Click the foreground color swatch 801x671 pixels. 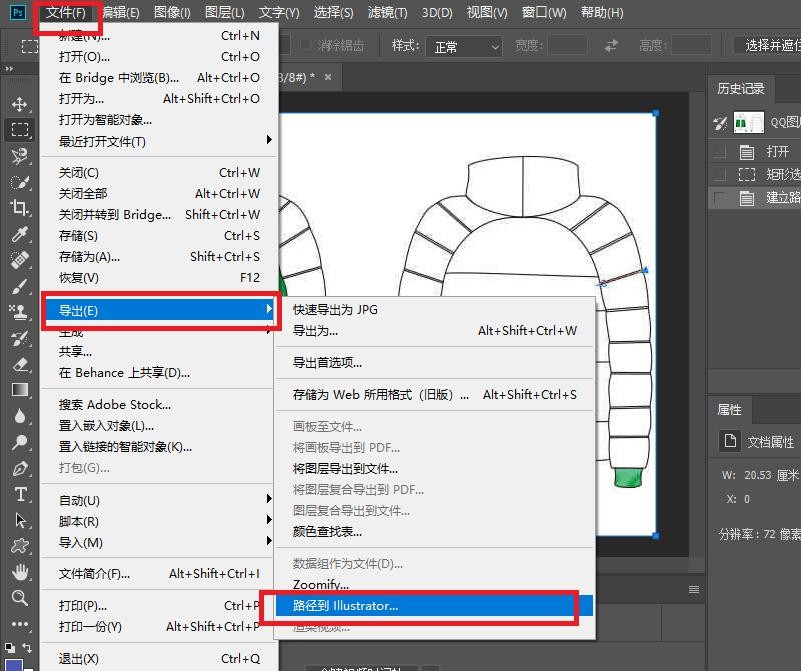pos(14,662)
